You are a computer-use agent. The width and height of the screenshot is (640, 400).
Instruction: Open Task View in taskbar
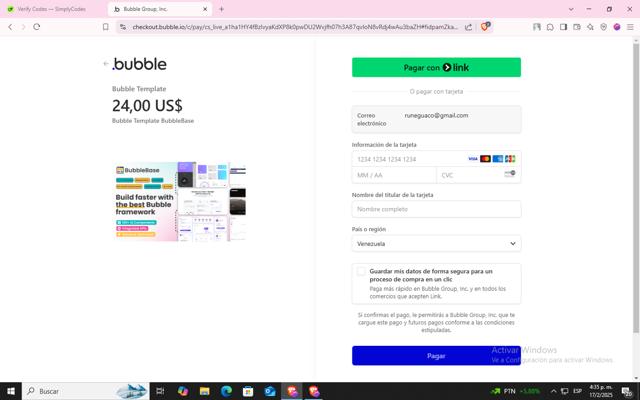tap(160, 391)
